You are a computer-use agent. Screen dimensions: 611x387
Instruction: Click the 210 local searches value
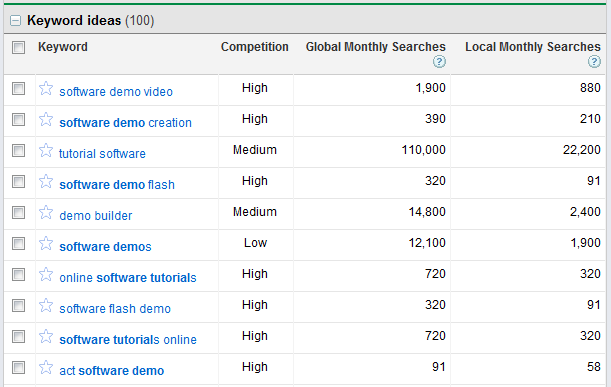(590, 119)
